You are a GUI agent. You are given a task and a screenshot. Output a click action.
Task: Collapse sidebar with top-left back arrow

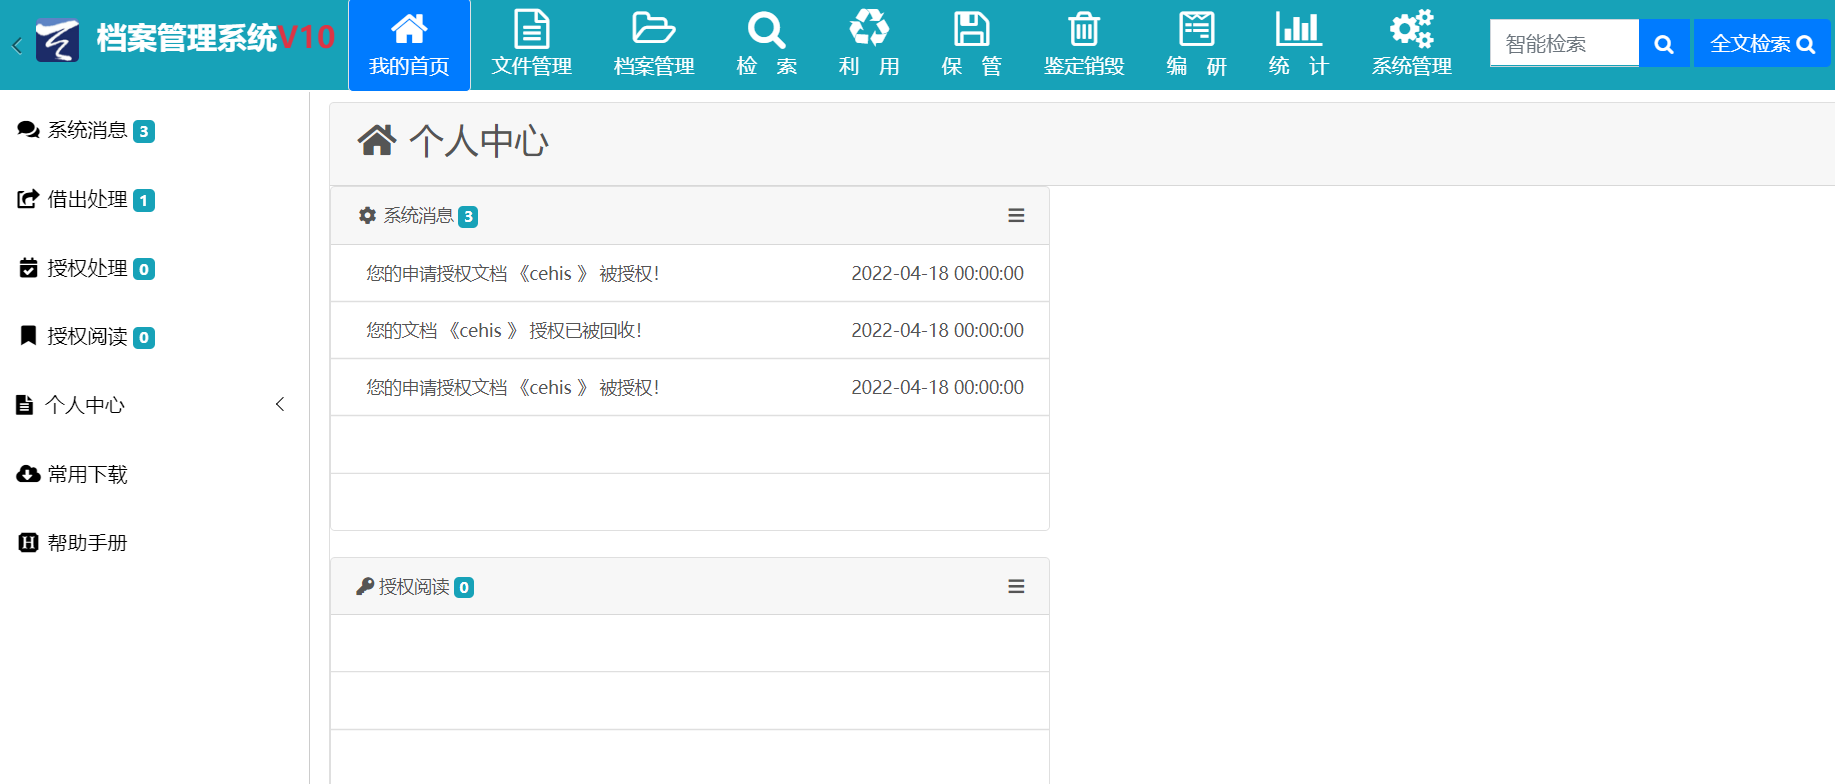[x=17, y=45]
